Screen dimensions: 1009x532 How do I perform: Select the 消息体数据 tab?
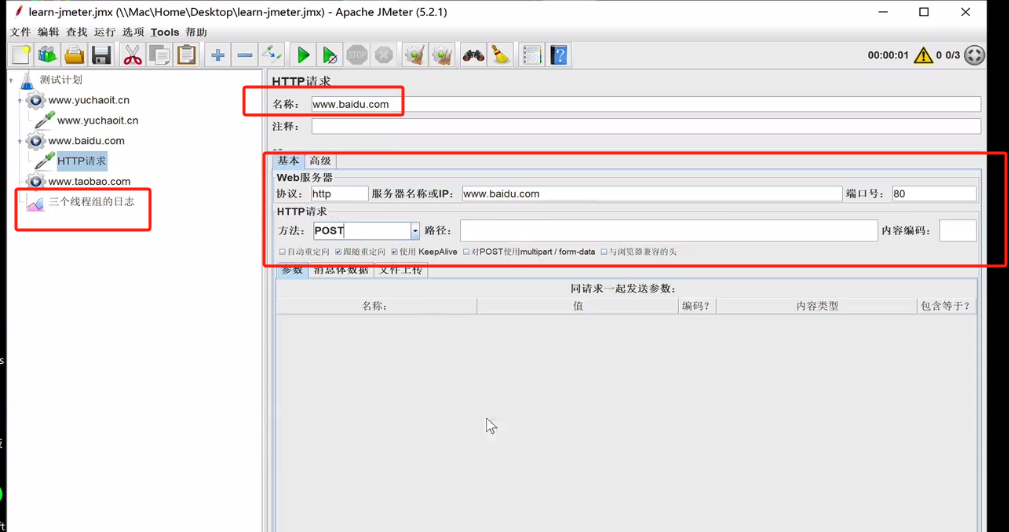coord(341,271)
